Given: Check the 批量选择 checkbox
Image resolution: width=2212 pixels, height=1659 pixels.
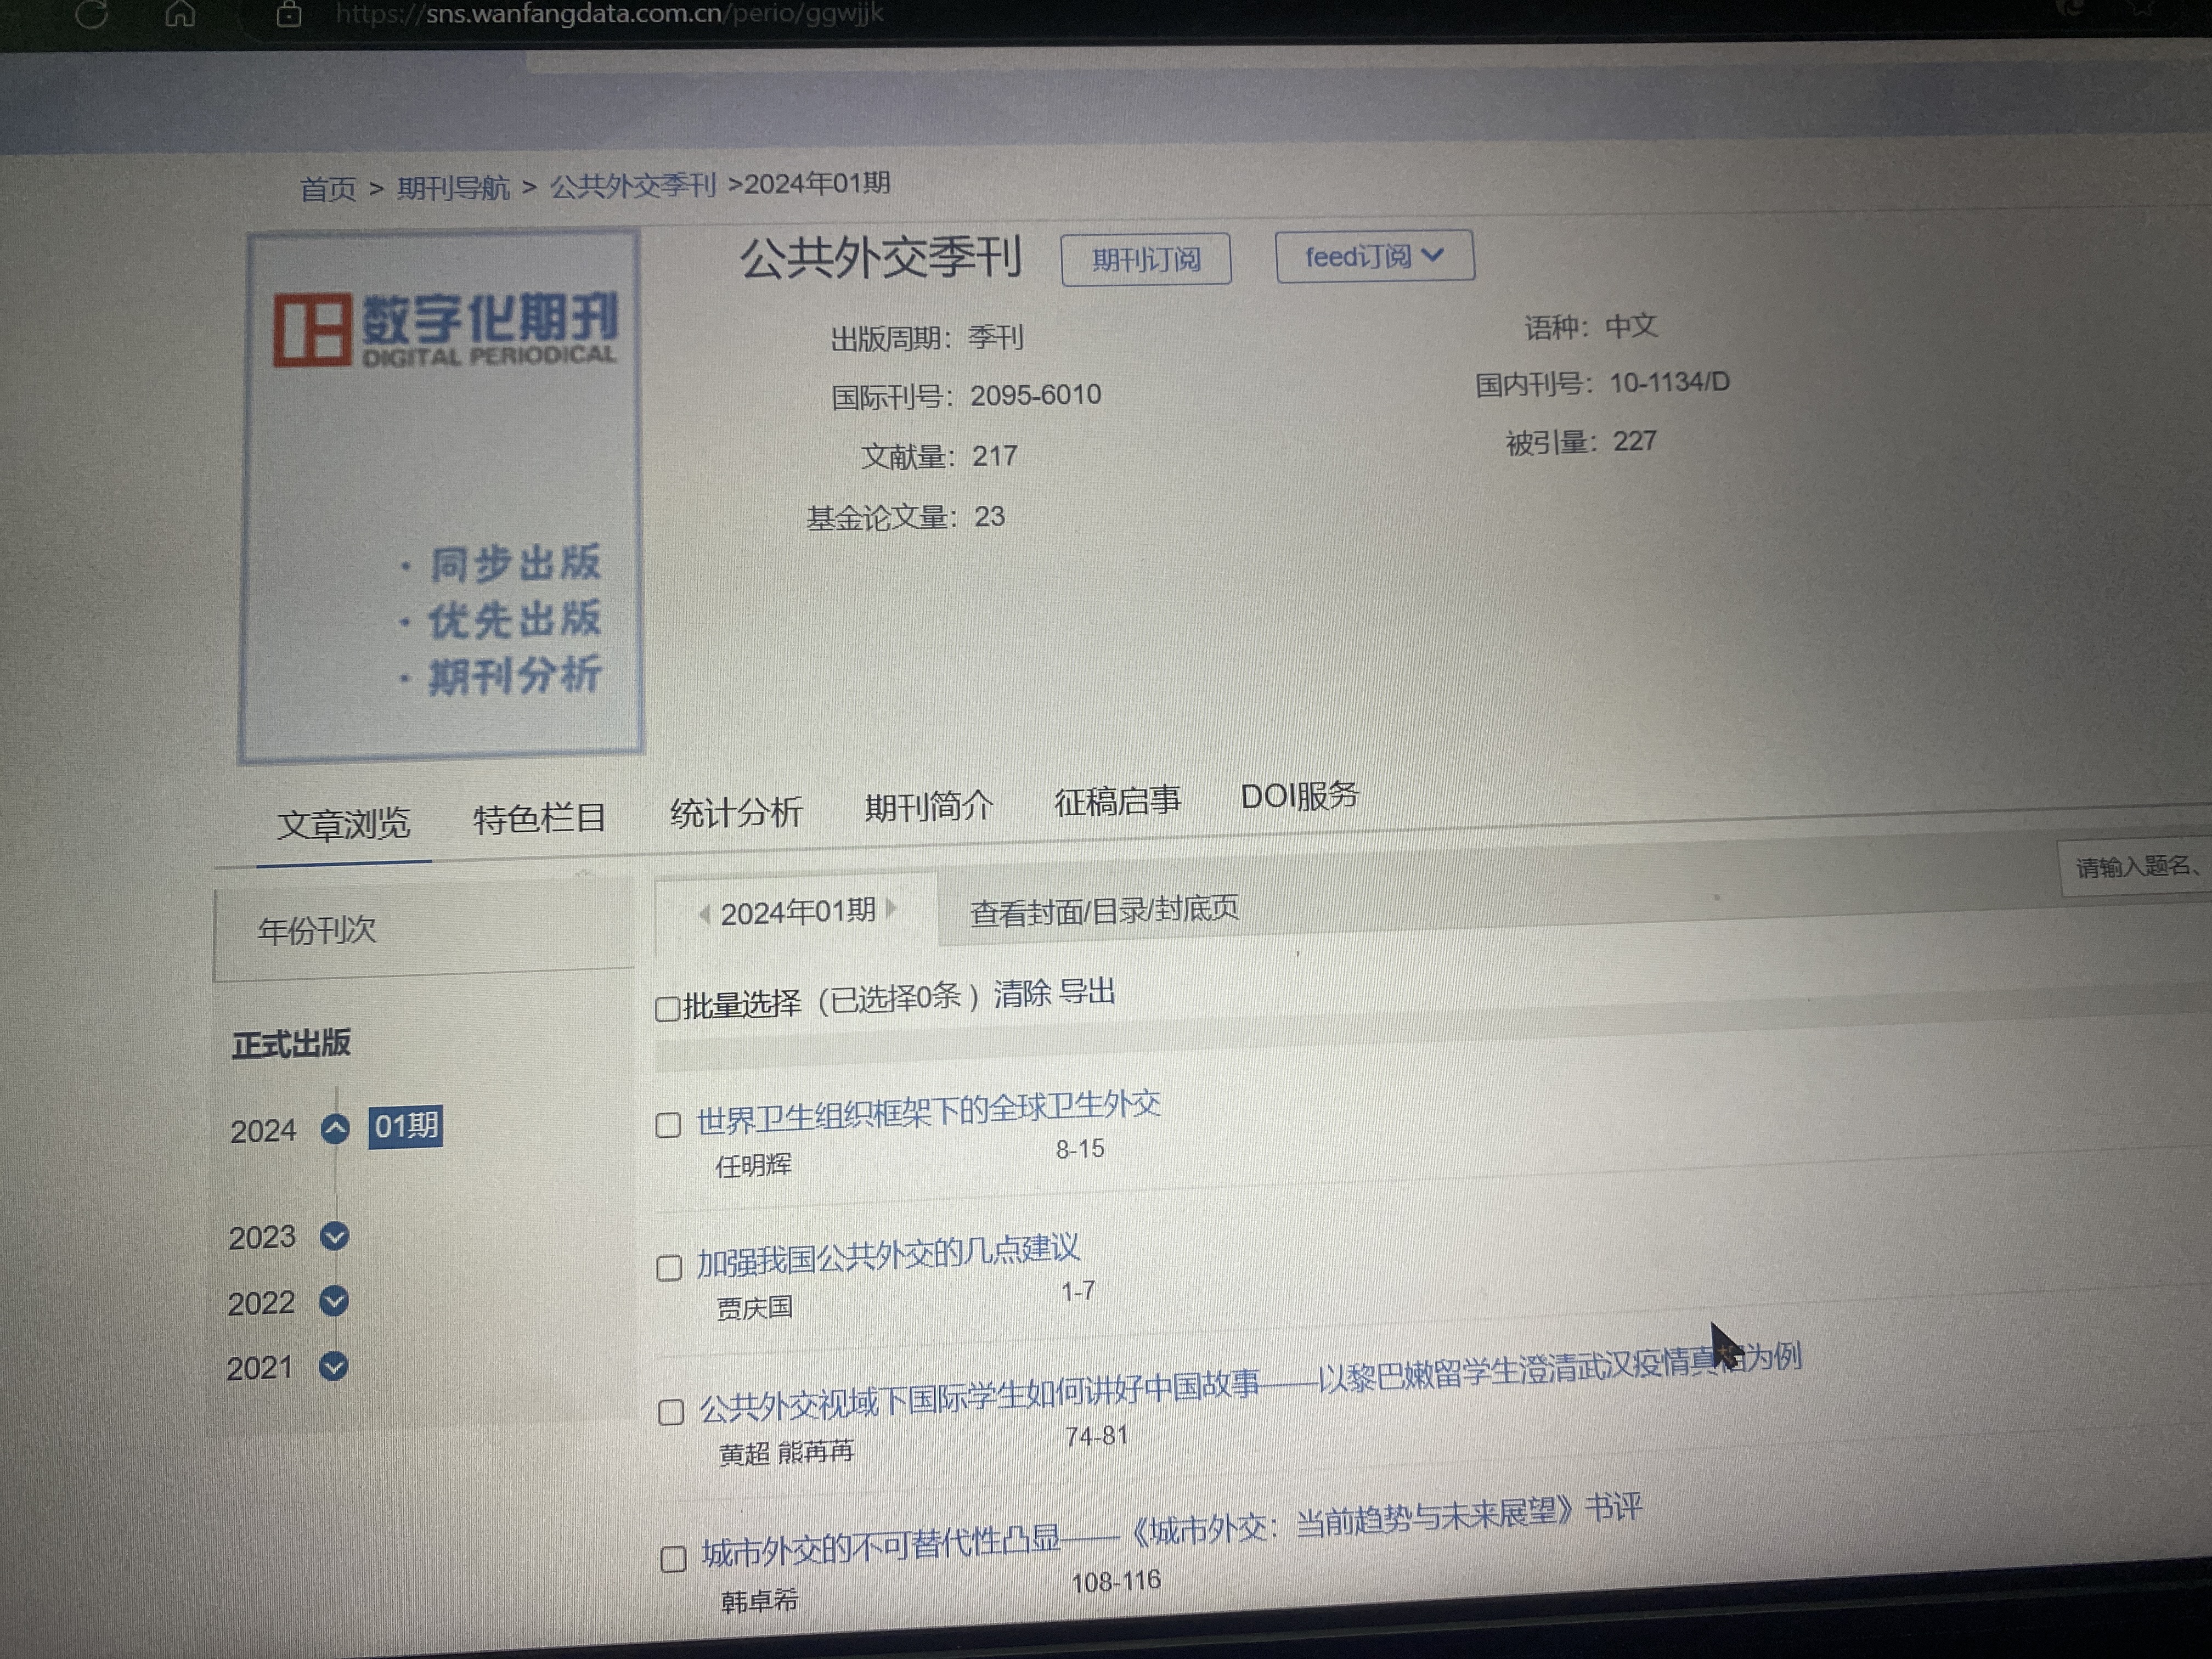Looking at the screenshot, I should tap(667, 1008).
